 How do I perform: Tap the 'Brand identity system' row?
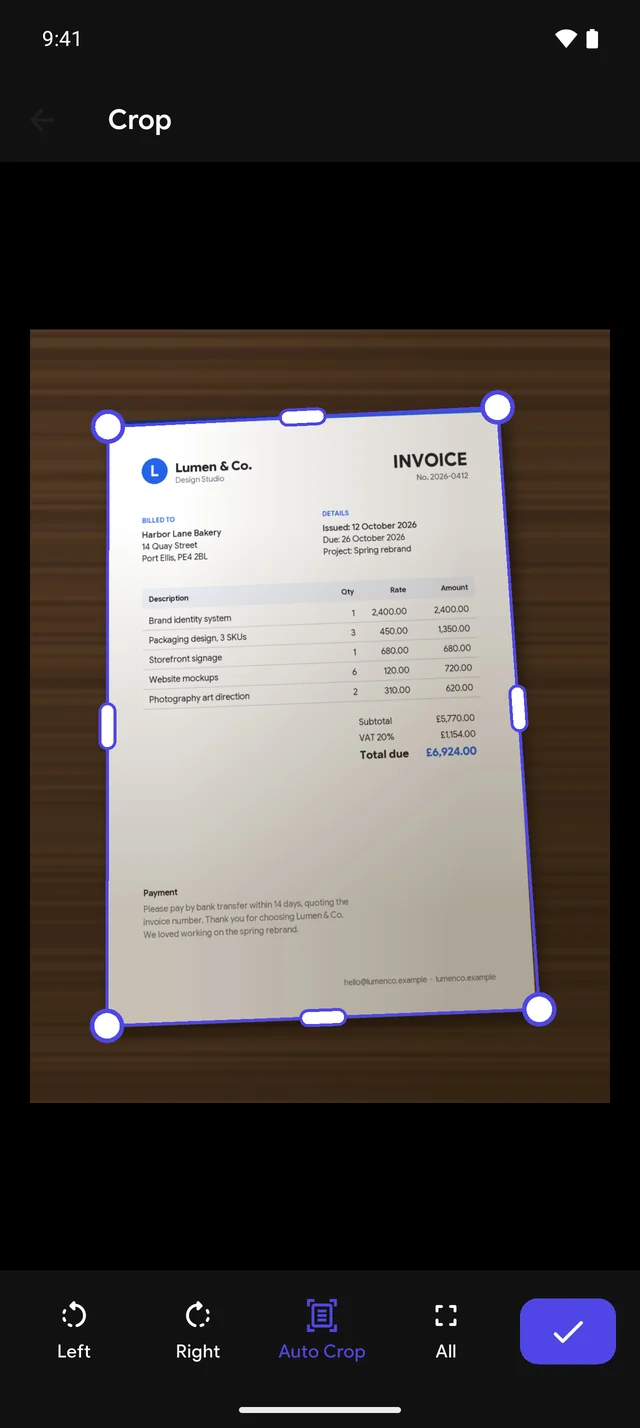click(x=309, y=614)
